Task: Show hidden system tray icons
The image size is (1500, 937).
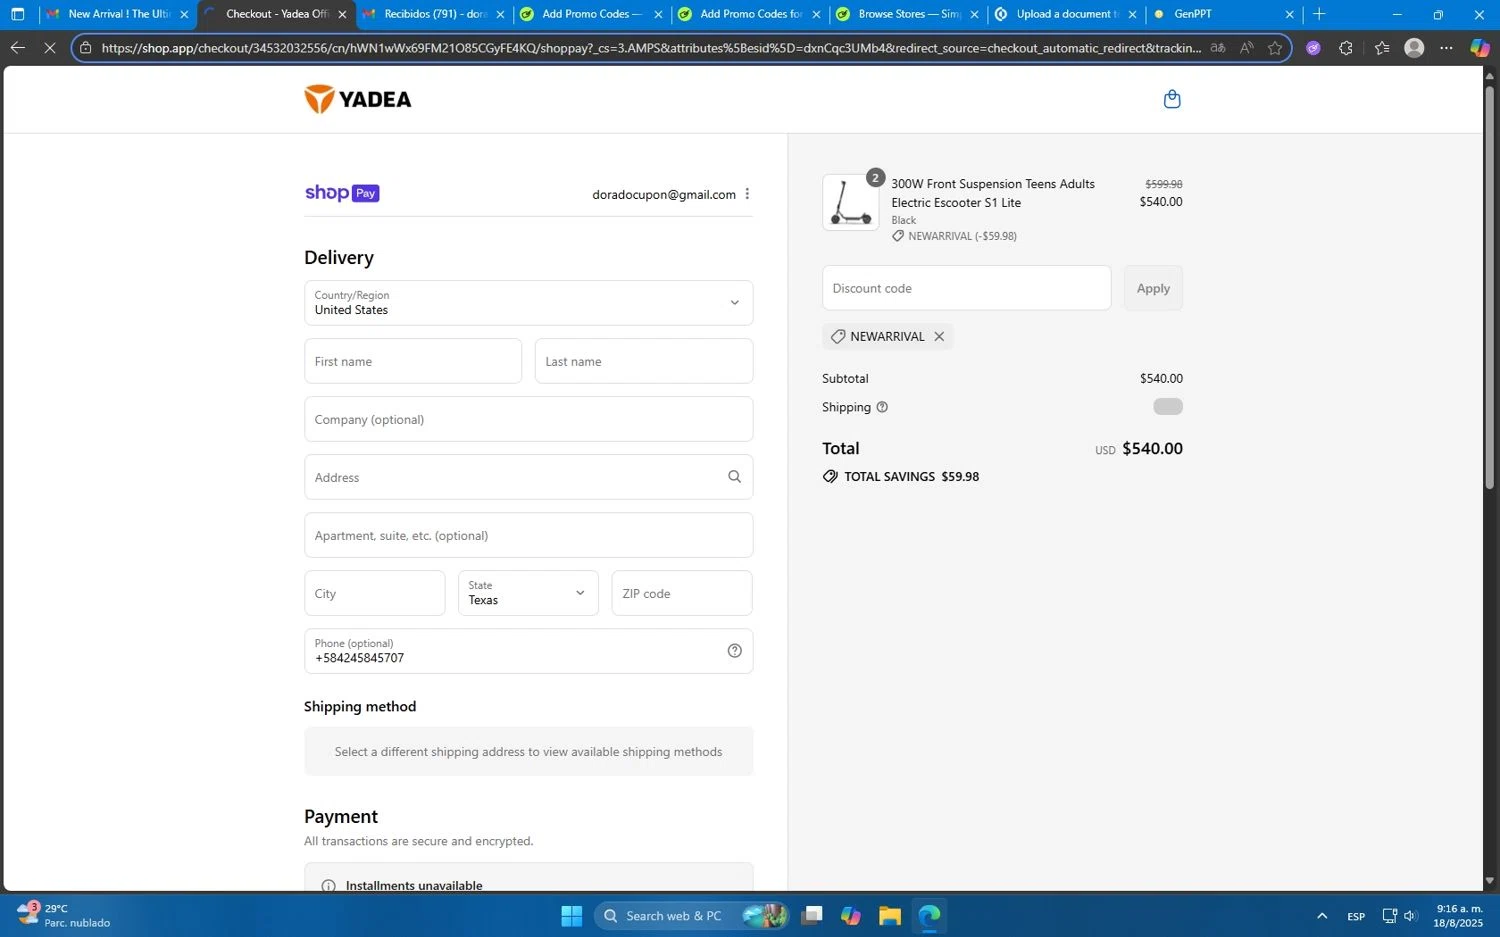Action: click(x=1321, y=916)
